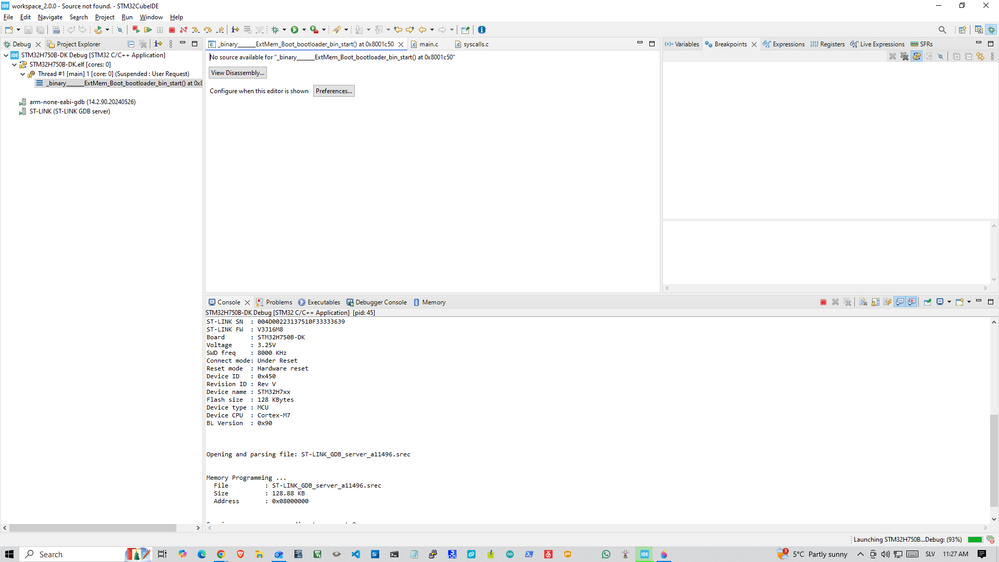Switch to the Debug perspective icon
Image resolution: width=999 pixels, height=562 pixels.
point(991,29)
